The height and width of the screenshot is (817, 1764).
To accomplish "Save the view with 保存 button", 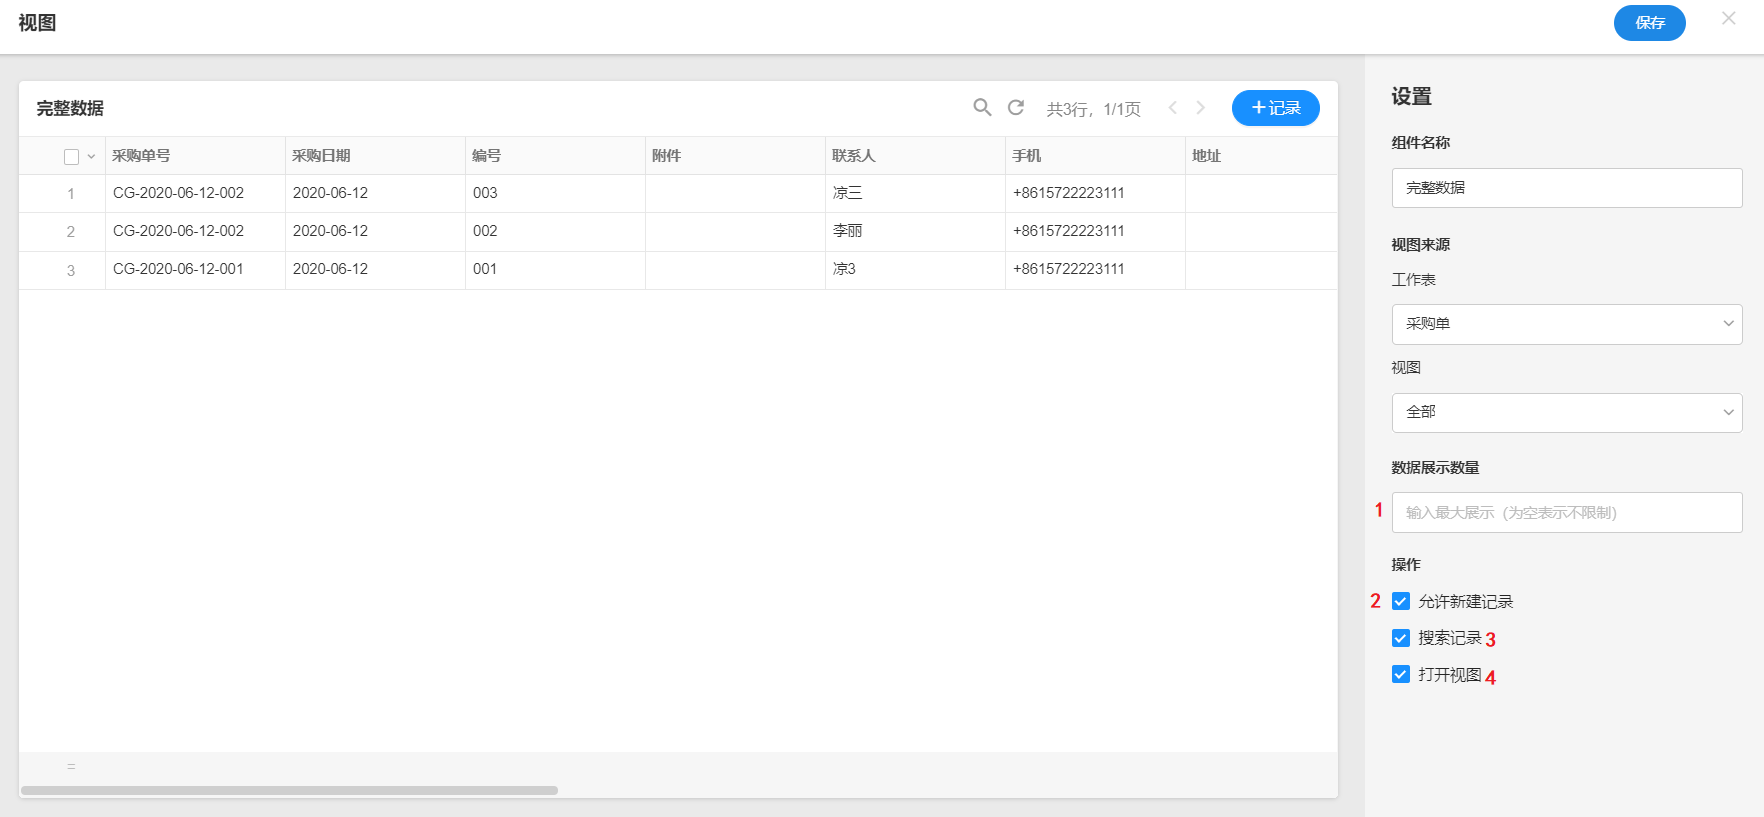I will (x=1649, y=23).
